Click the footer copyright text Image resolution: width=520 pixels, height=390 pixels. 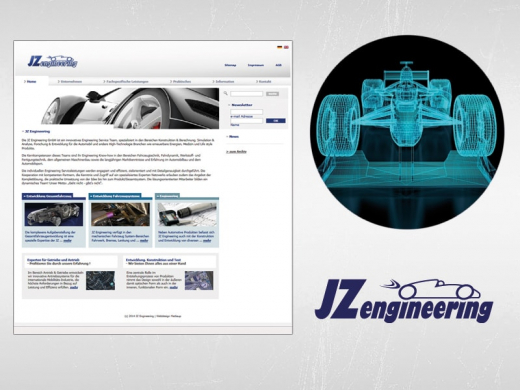pos(153,316)
